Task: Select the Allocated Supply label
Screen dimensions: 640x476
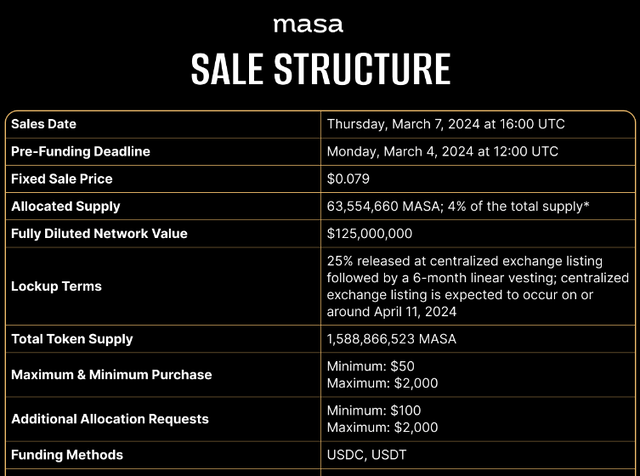Action: (x=65, y=206)
